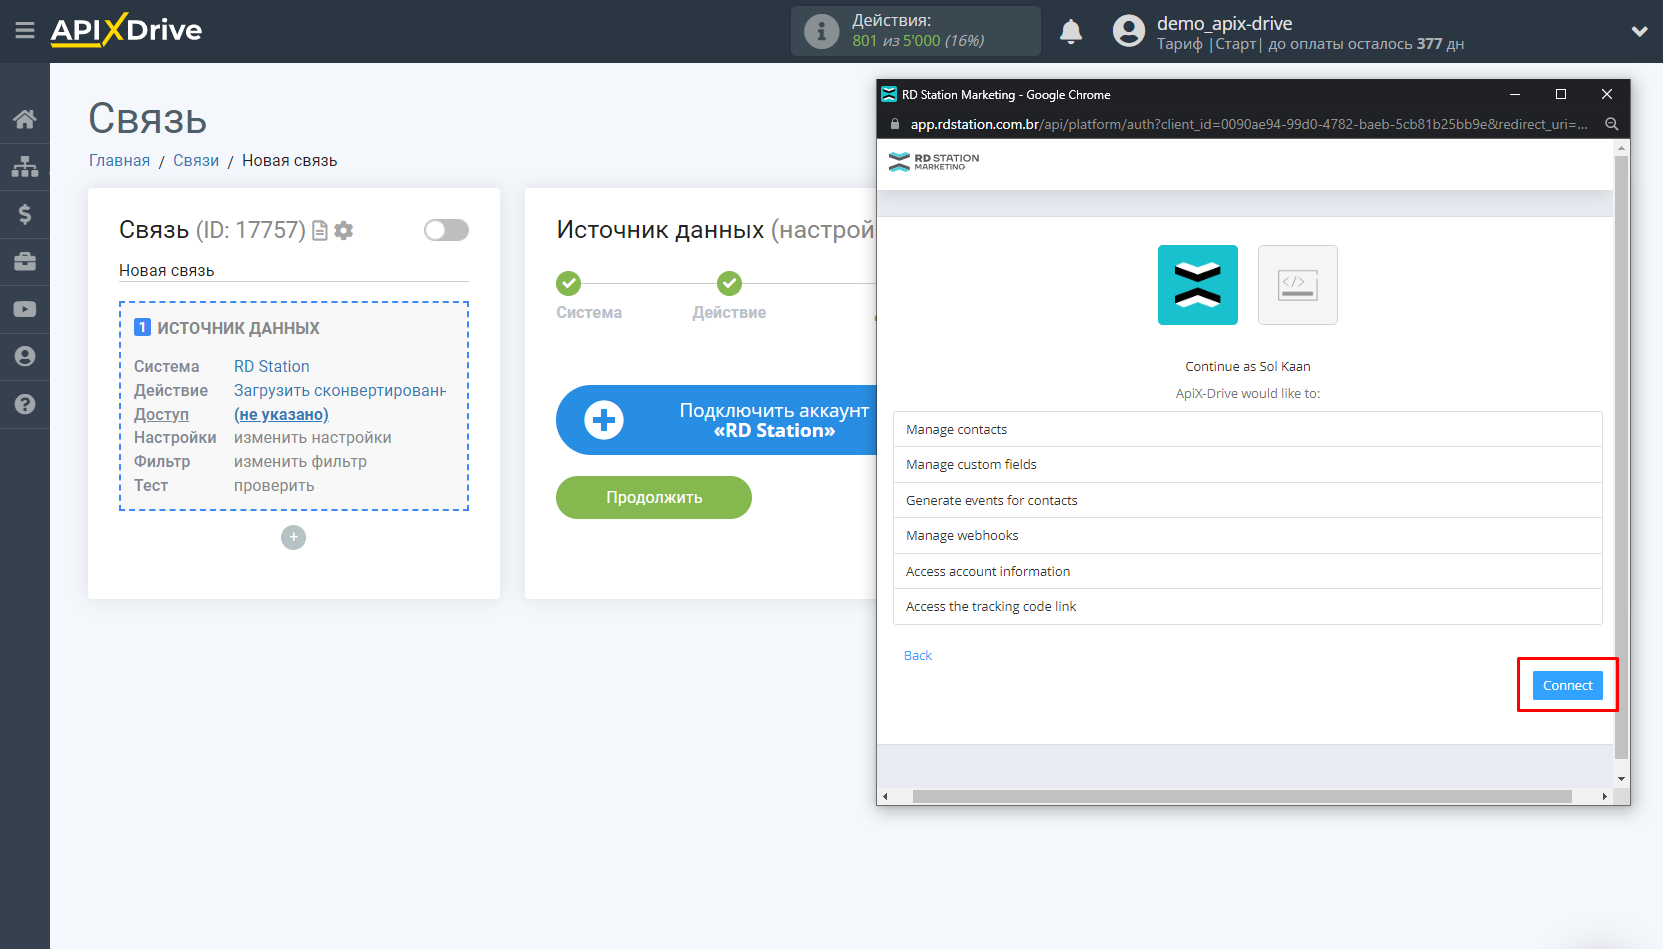
Task: Click the demo_apix-drive user avatar
Action: point(1129,31)
